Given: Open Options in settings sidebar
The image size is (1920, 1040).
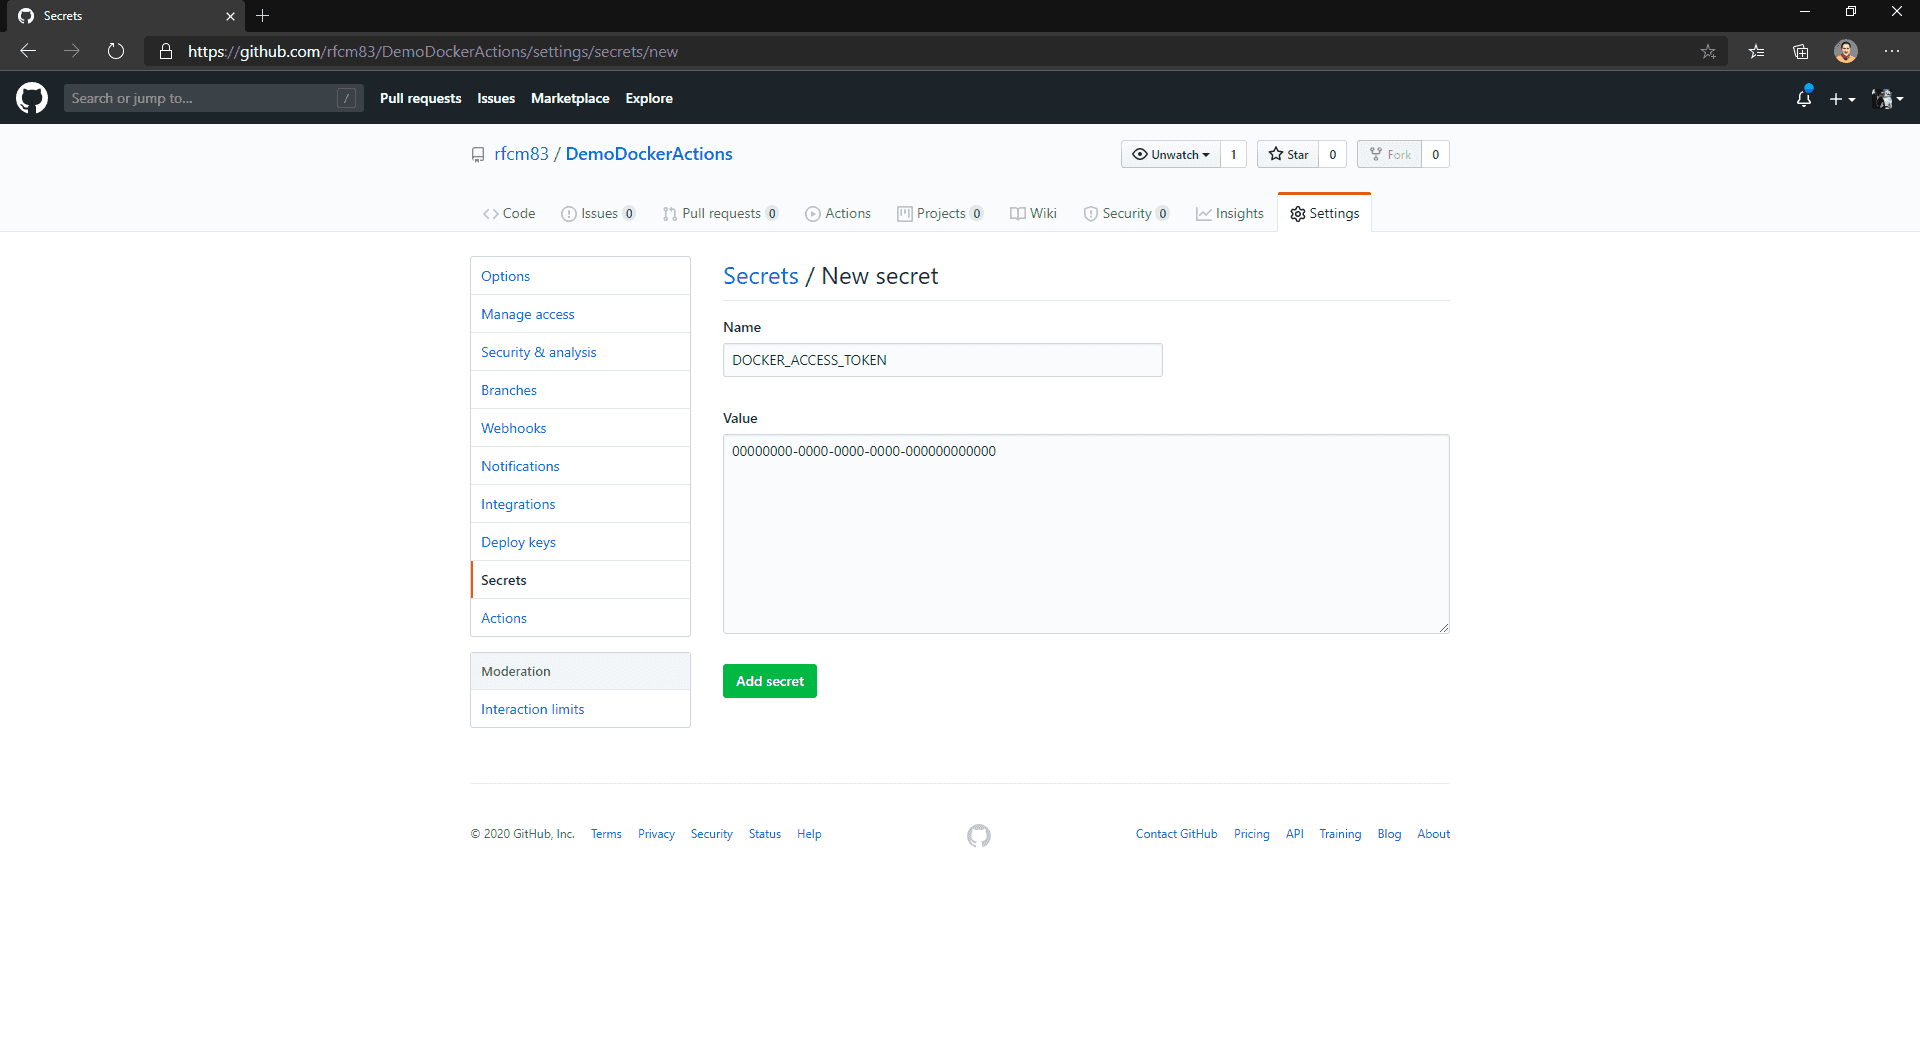Looking at the screenshot, I should click(x=580, y=276).
